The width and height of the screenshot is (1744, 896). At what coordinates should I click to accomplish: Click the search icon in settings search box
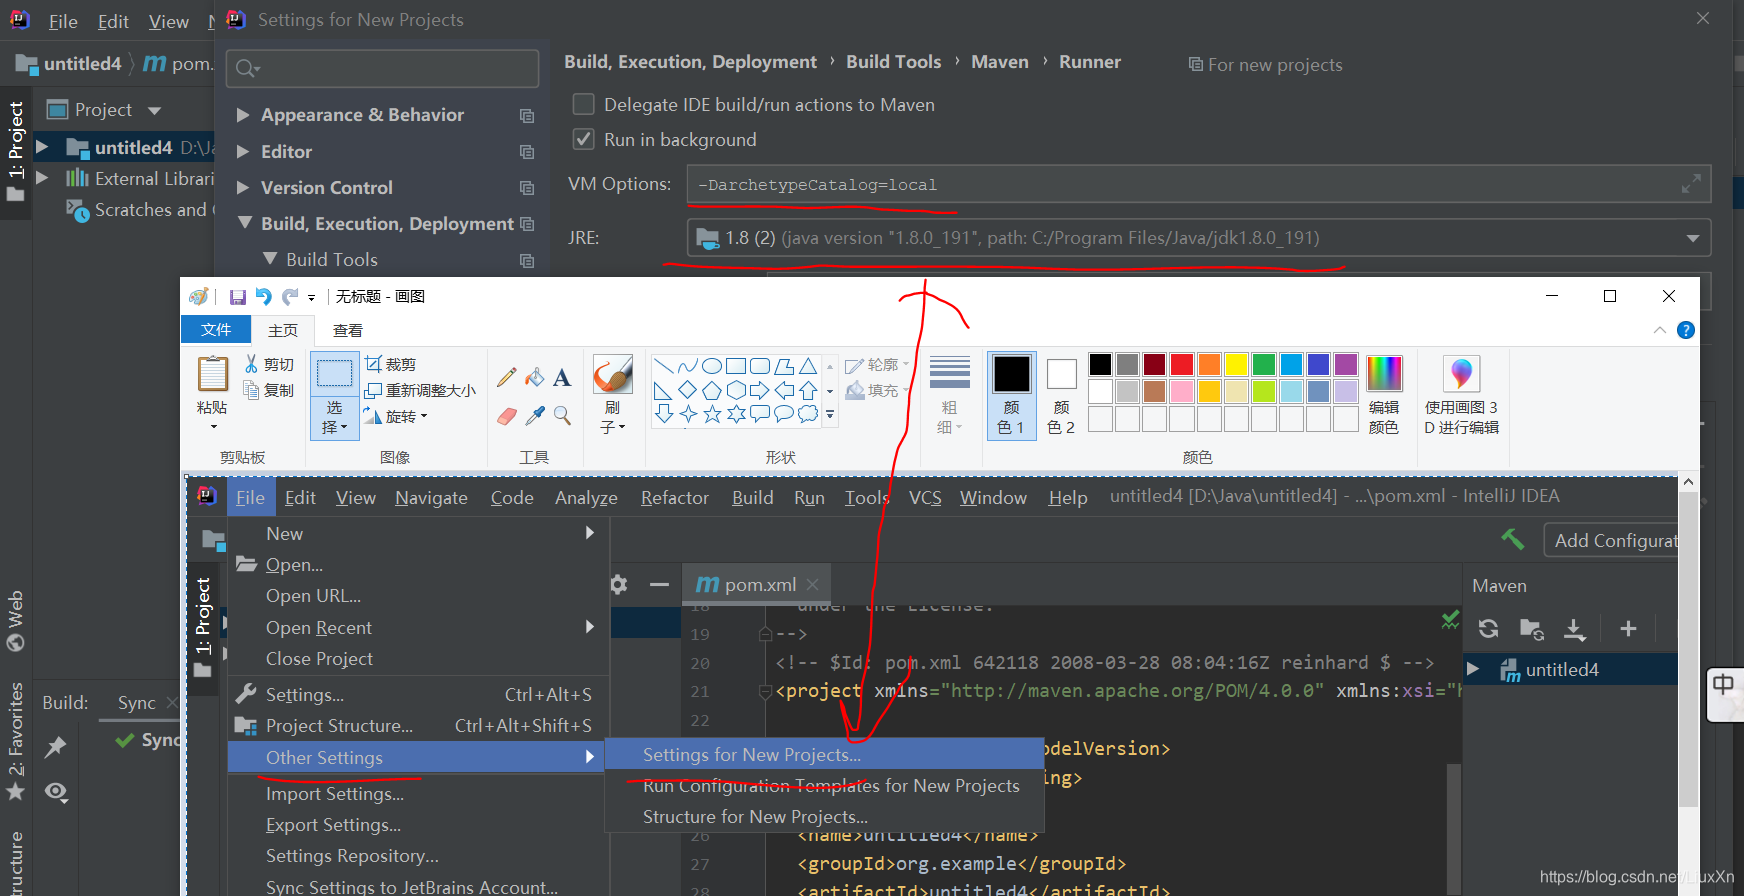[x=246, y=68]
